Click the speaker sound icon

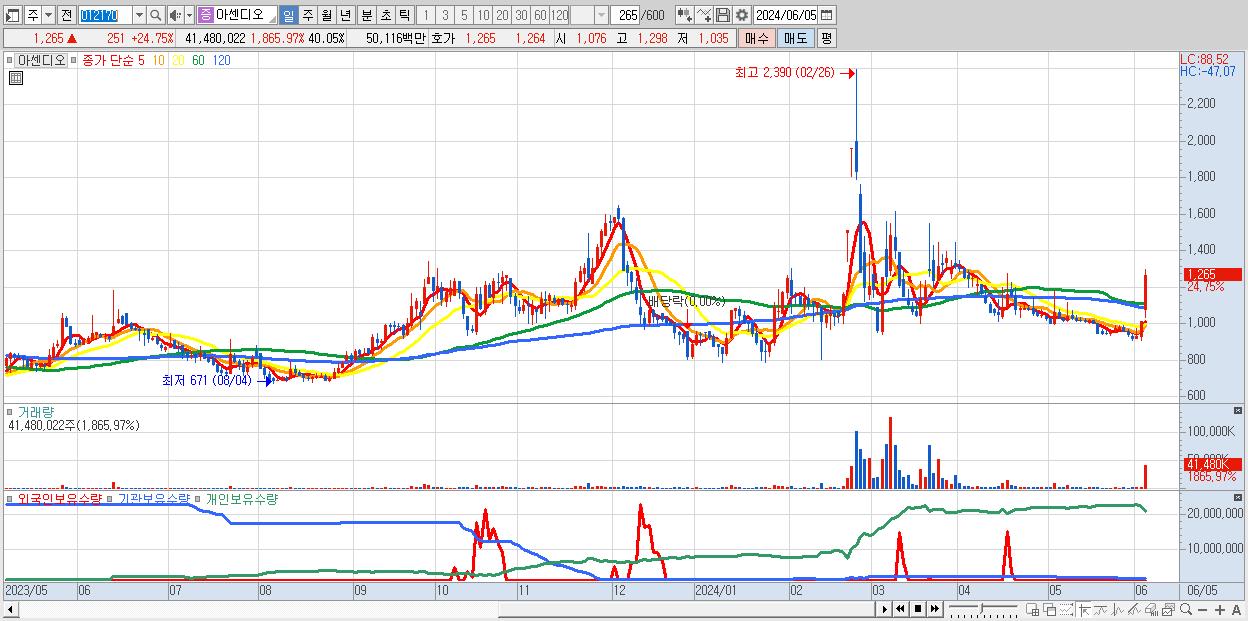[174, 15]
